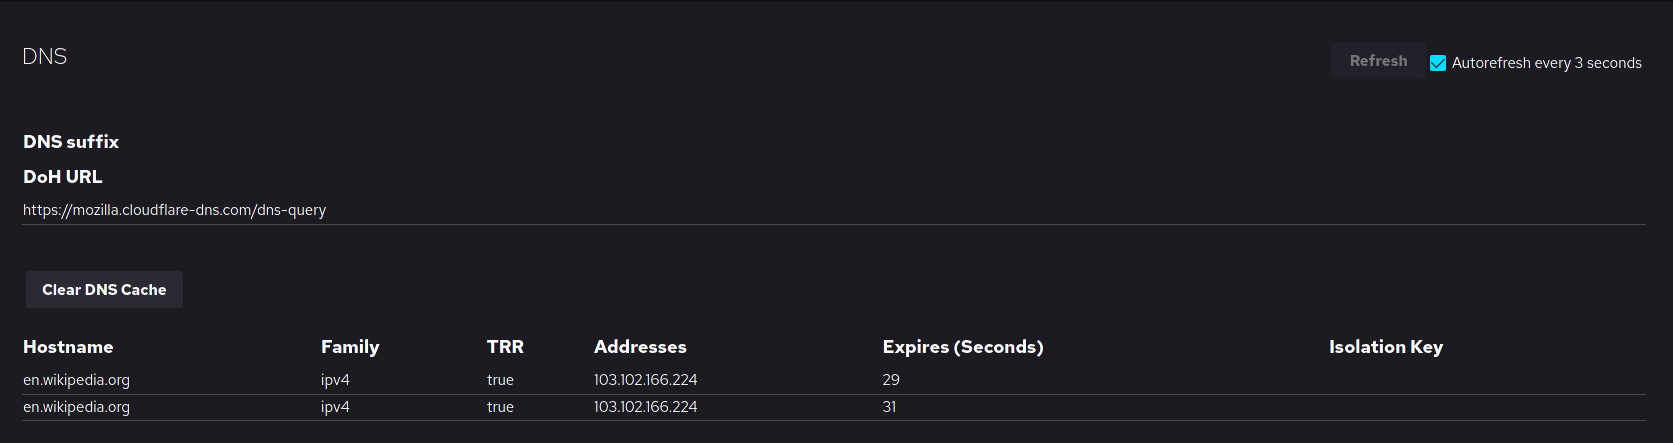Viewport: 1673px width, 443px height.
Task: Click the Addresses column header
Action: coord(640,347)
